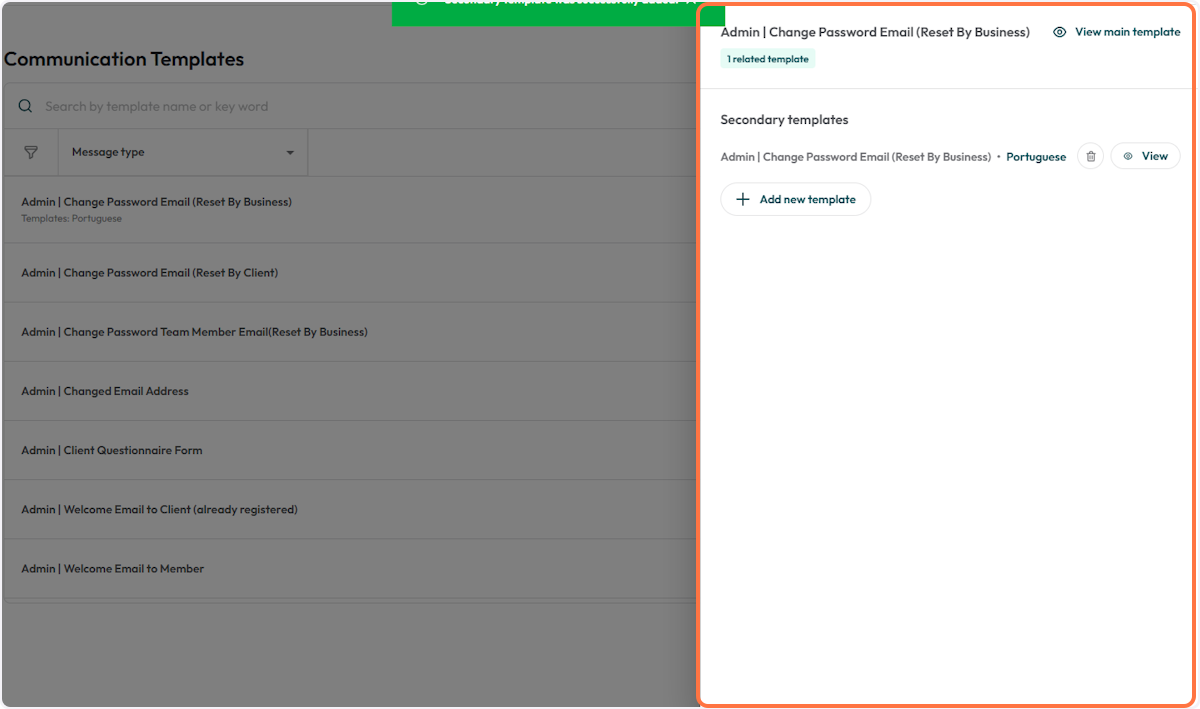Click the 1 related template badge
The image size is (1200, 709).
(x=767, y=59)
